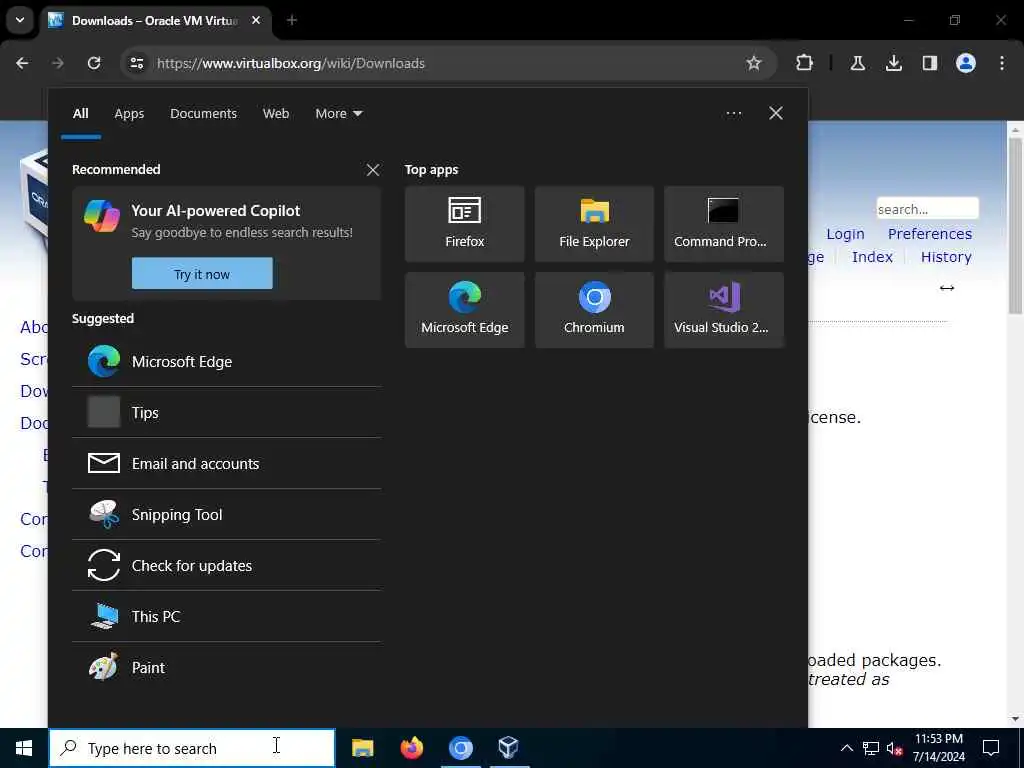The image size is (1024, 768).
Task: Open the tab search dropdown
Action: coord(20,20)
